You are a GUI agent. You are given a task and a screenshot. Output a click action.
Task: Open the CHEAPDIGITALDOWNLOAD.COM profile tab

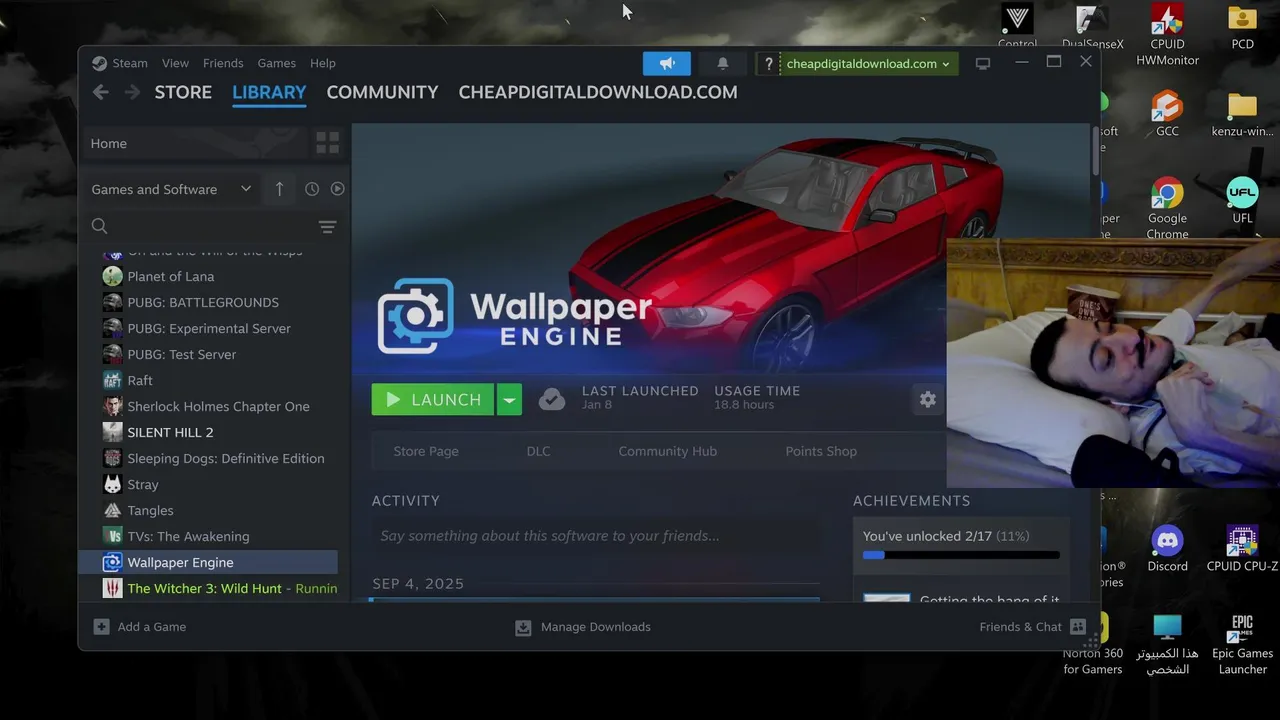pos(598,92)
